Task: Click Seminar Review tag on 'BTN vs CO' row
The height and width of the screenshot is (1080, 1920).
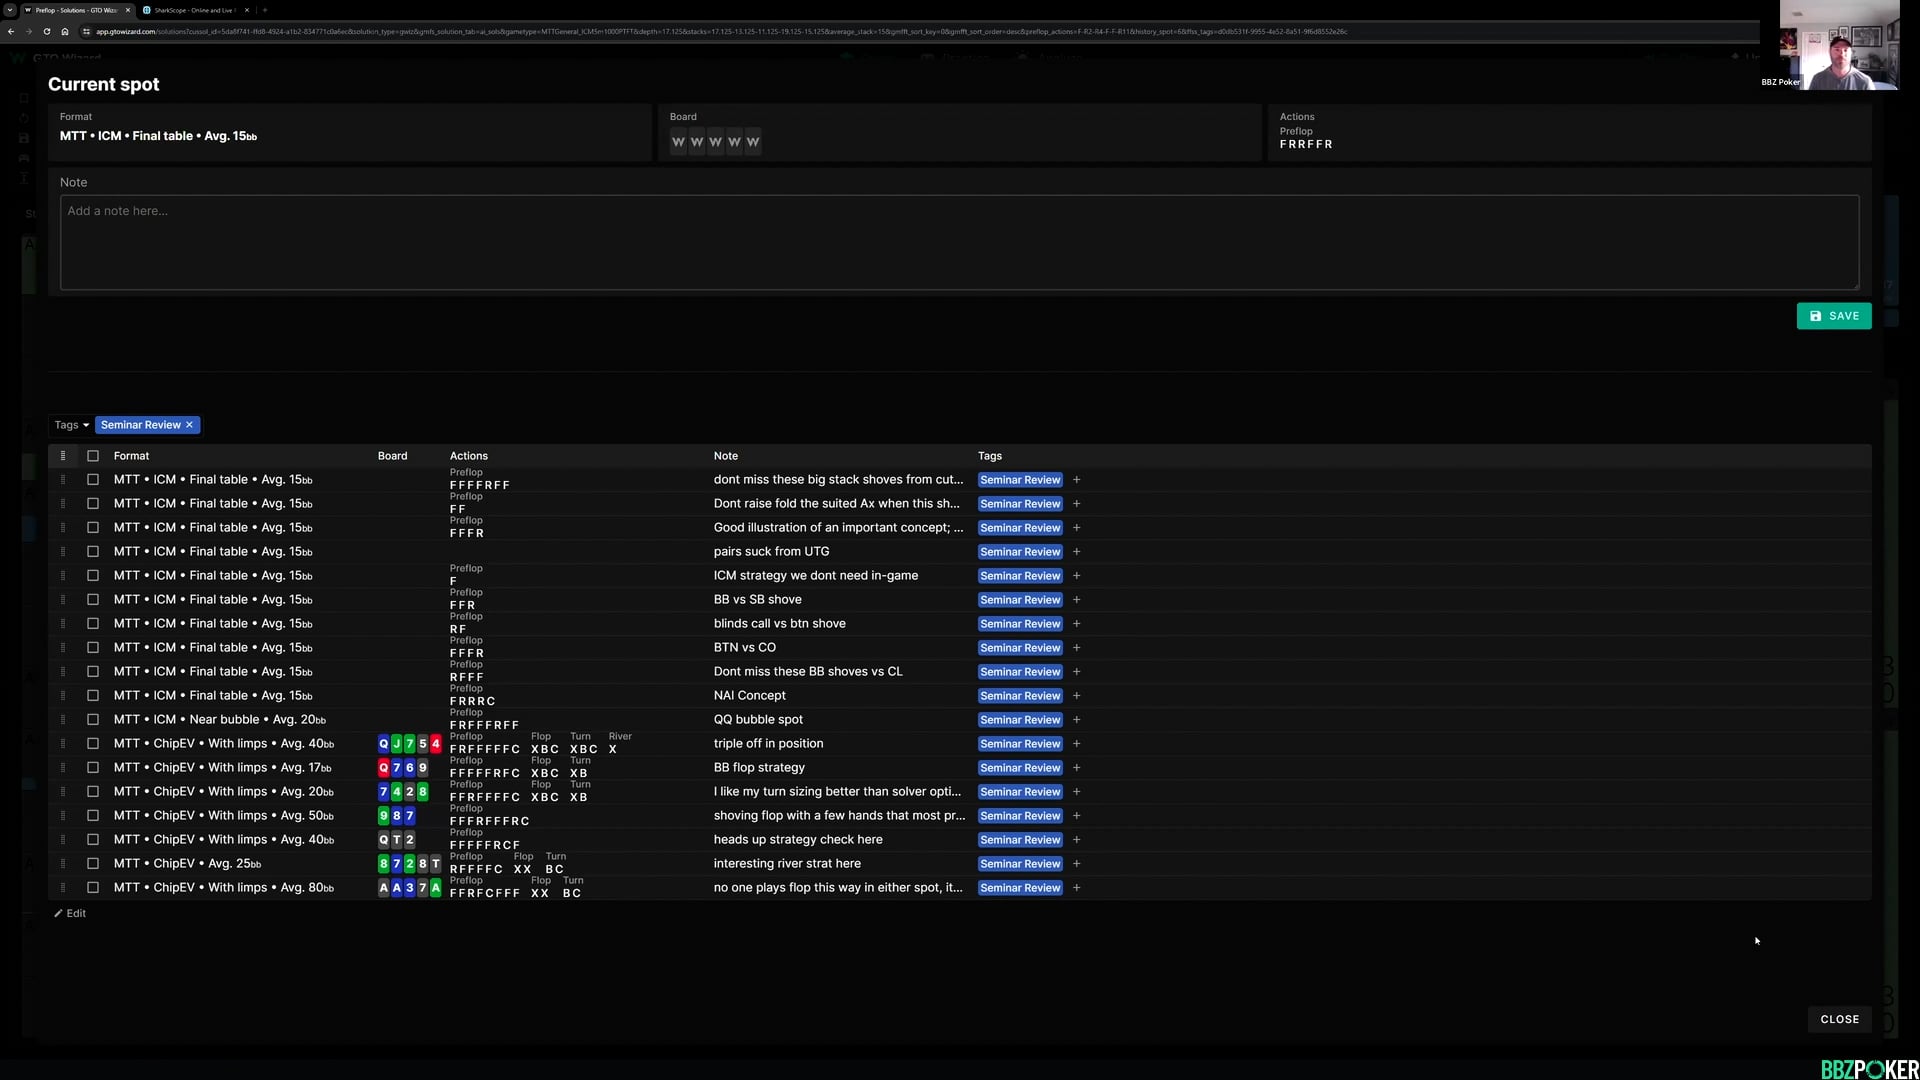Action: [1019, 648]
